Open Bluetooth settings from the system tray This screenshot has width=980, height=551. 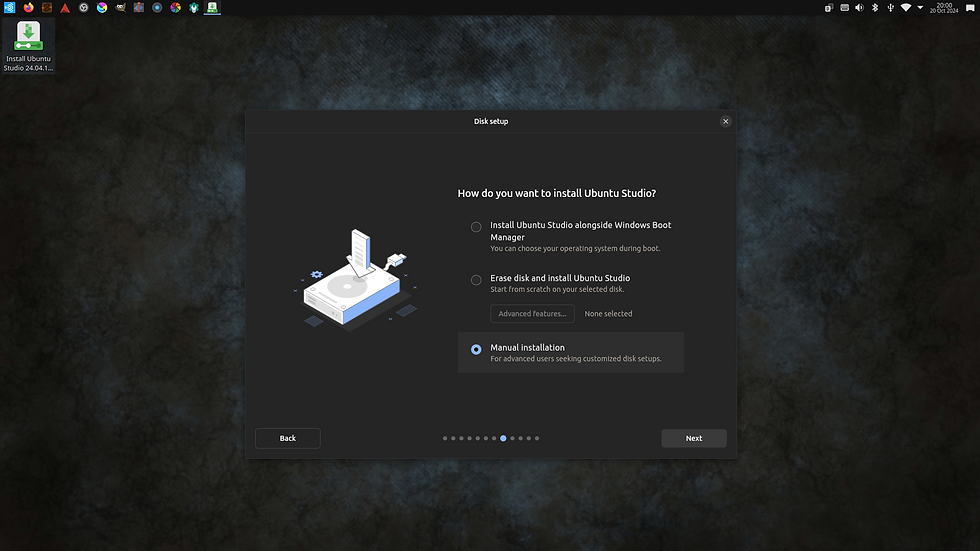875,7
